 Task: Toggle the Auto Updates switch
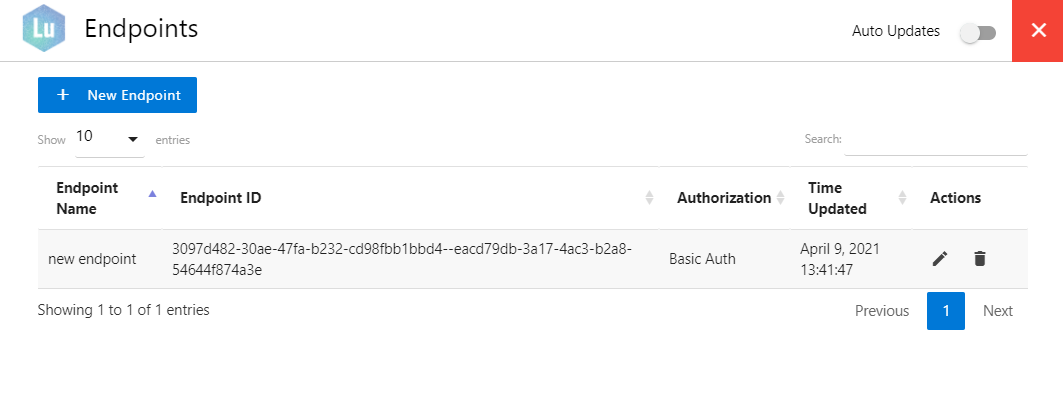coord(977,33)
